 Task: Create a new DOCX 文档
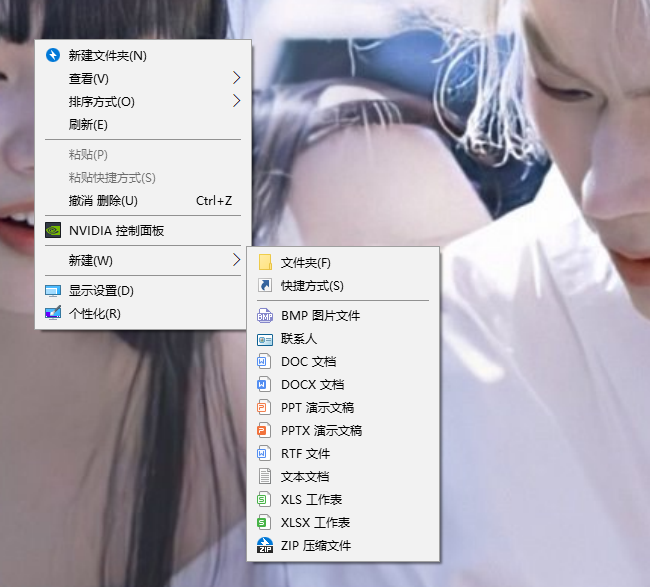pyautogui.click(x=312, y=384)
